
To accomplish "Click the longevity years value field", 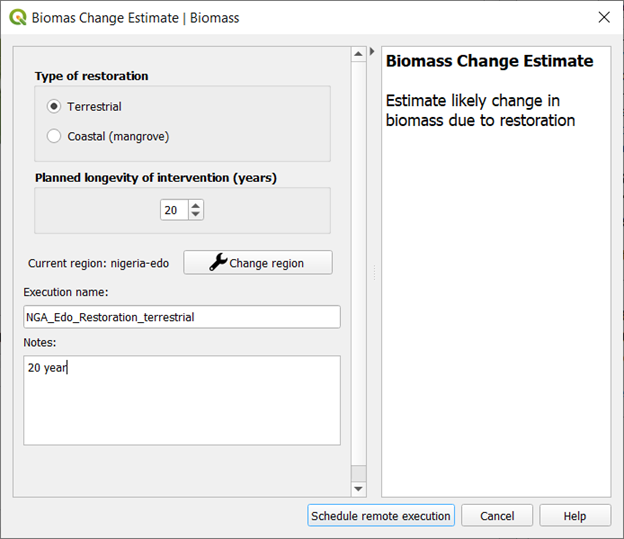I will click(x=174, y=210).
